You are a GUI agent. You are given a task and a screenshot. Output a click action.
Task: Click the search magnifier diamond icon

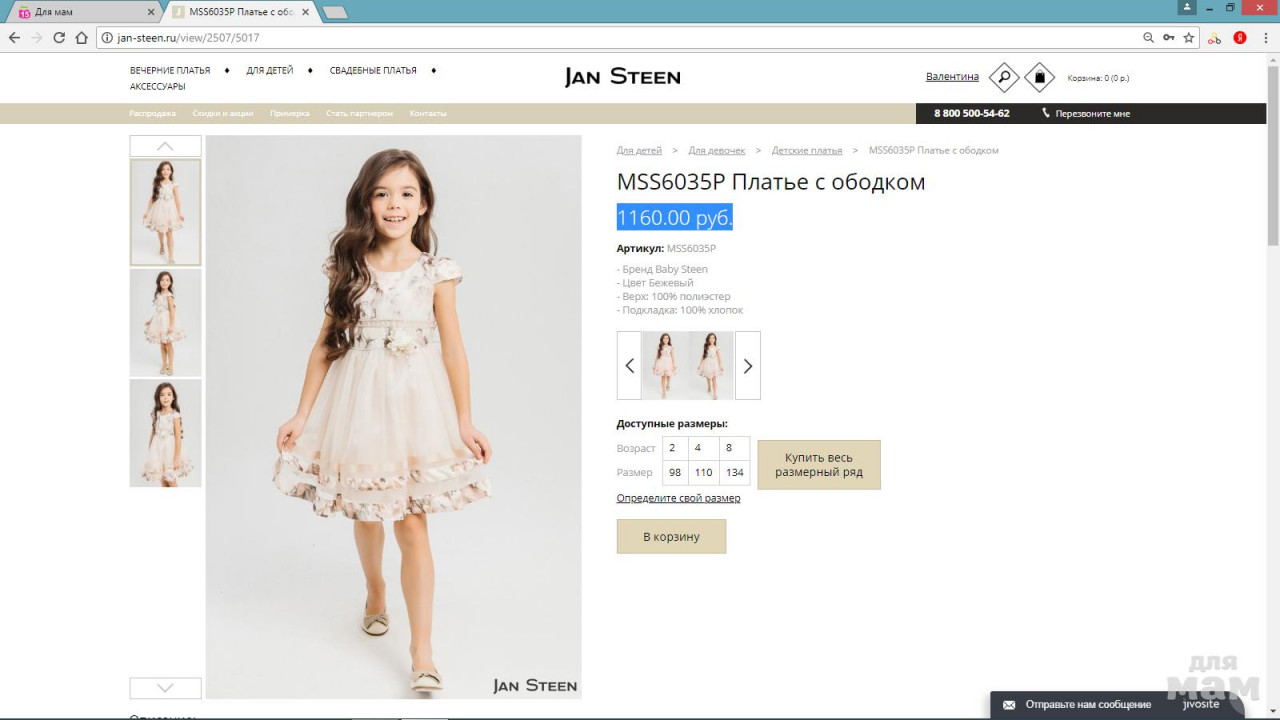coord(1004,77)
